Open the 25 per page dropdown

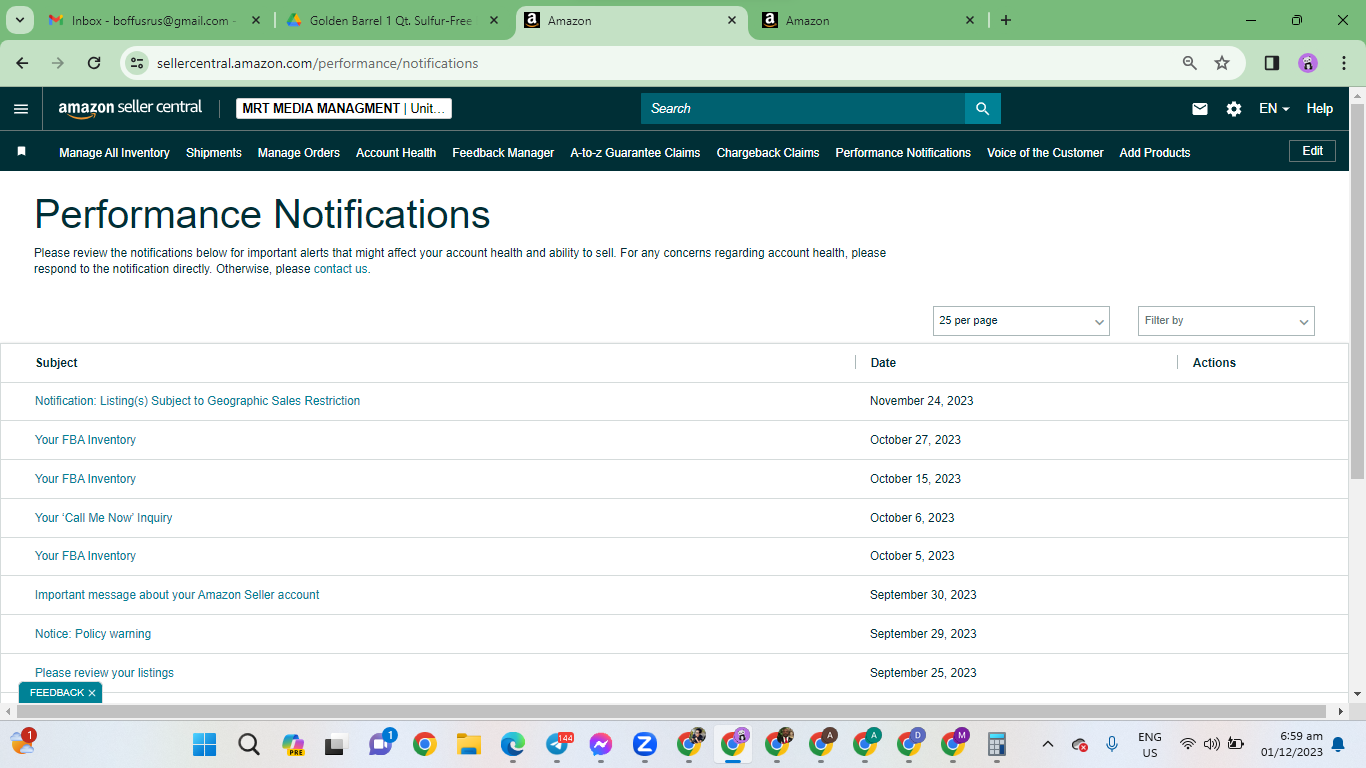[x=1021, y=321]
